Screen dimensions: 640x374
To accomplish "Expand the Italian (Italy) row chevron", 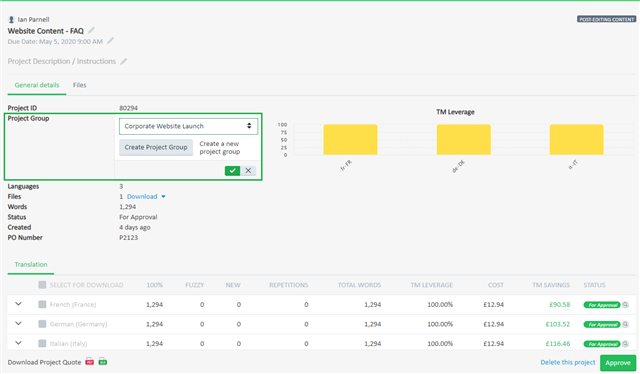I will pos(18,343).
